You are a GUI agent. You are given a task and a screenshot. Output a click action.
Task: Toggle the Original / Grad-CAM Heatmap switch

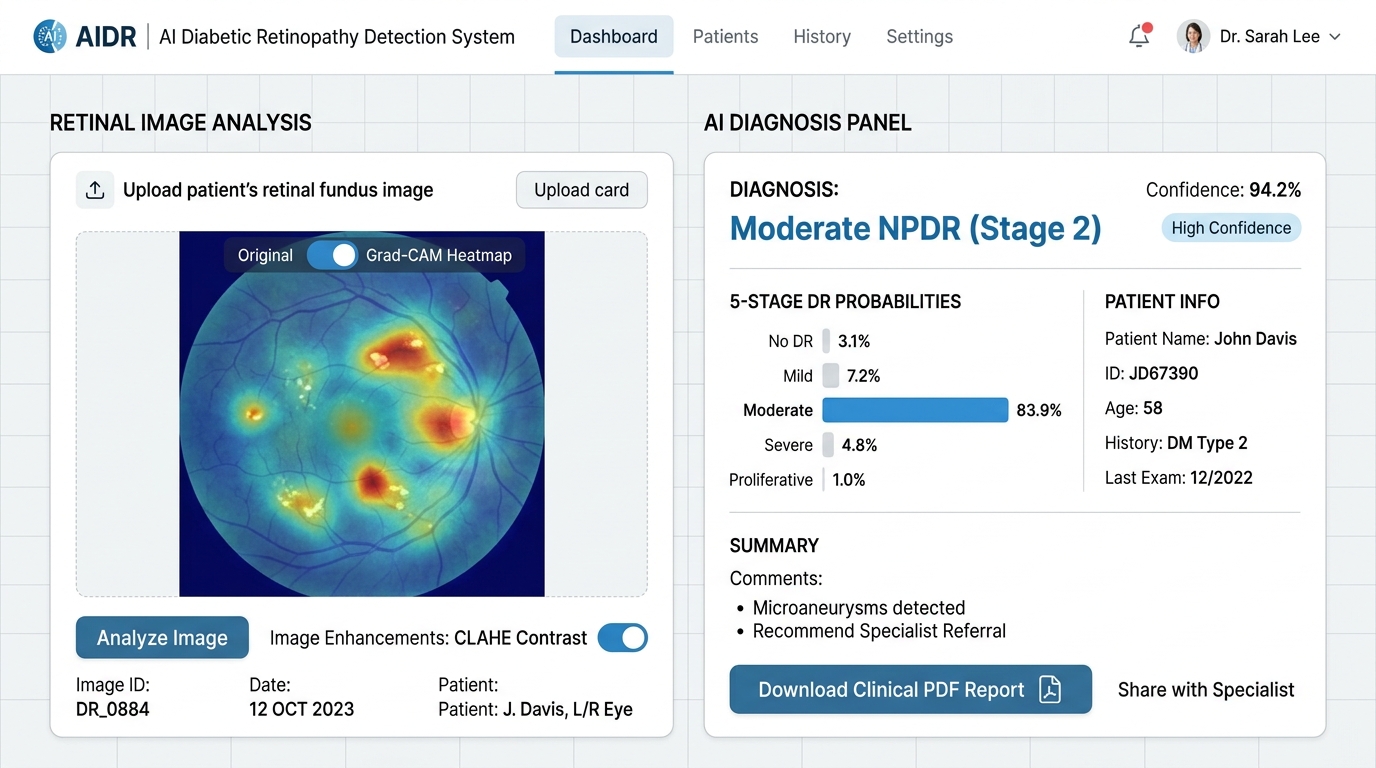coord(332,255)
